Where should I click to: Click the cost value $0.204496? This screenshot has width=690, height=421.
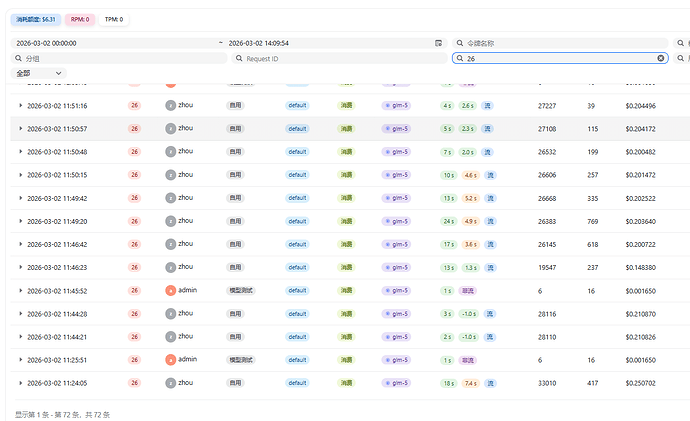tap(640, 106)
